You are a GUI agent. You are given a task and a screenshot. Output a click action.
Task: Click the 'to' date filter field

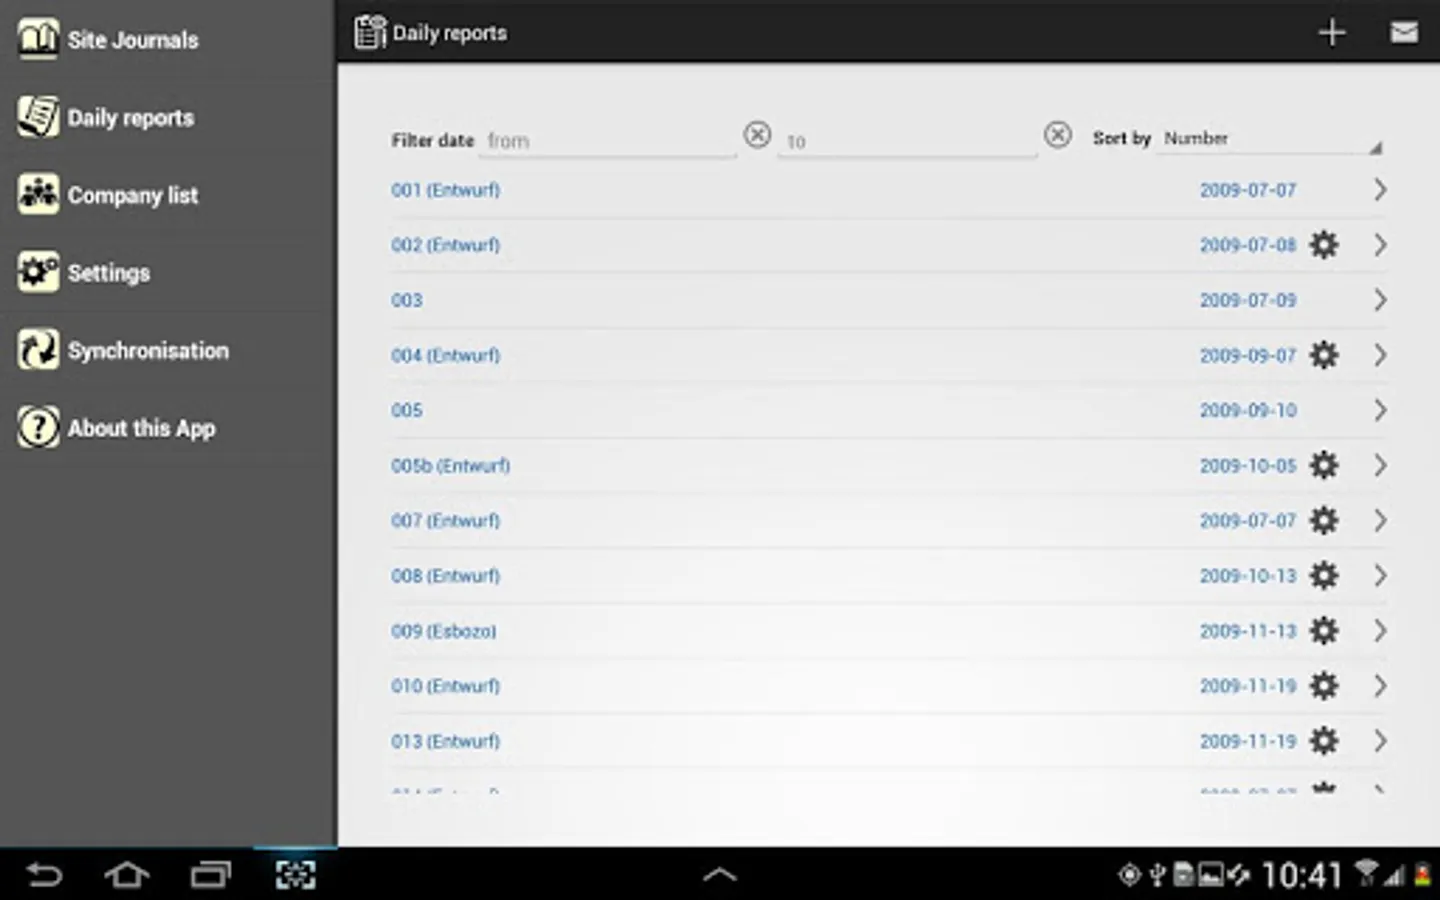point(908,140)
